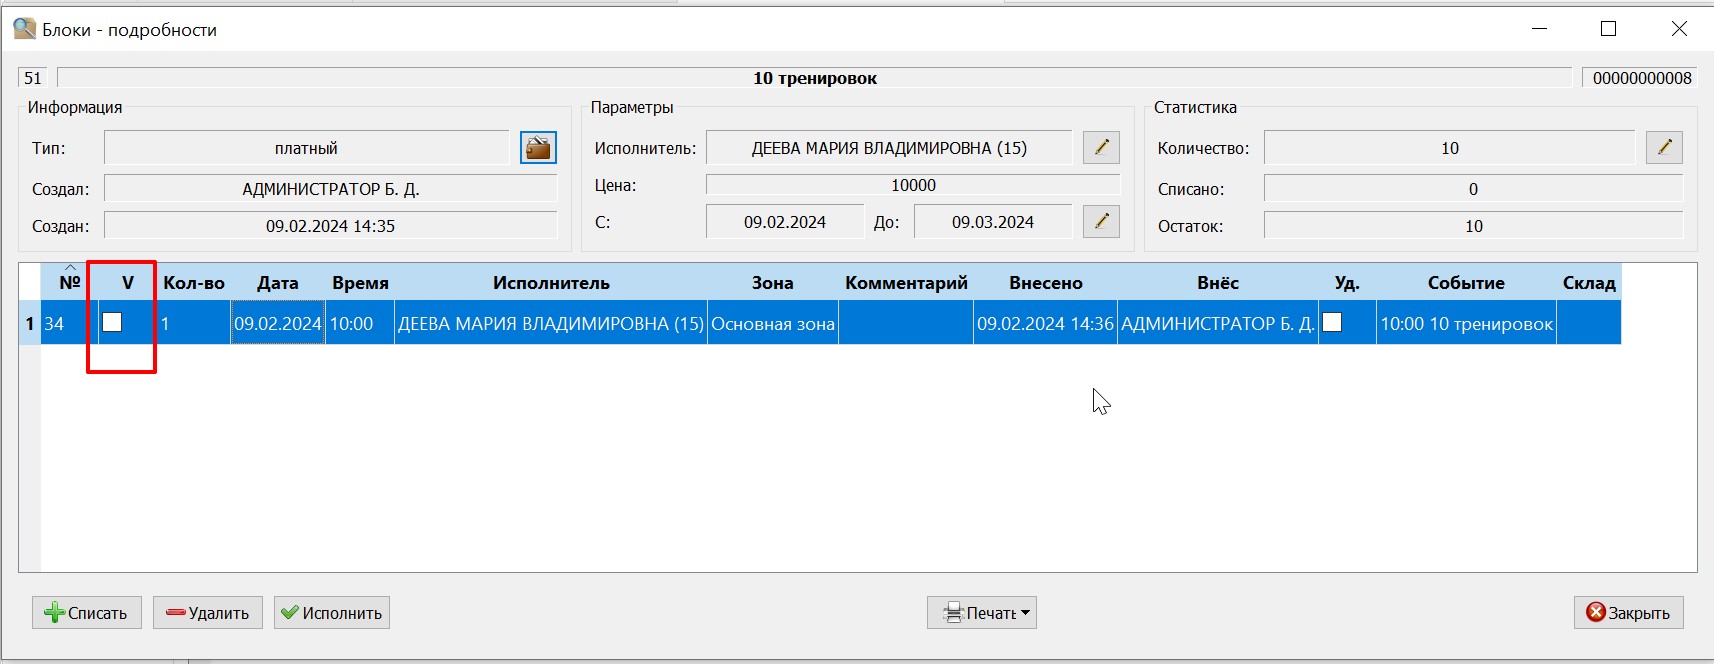Click the Комментарий column header
This screenshot has height=664, width=1714.
coord(906,282)
